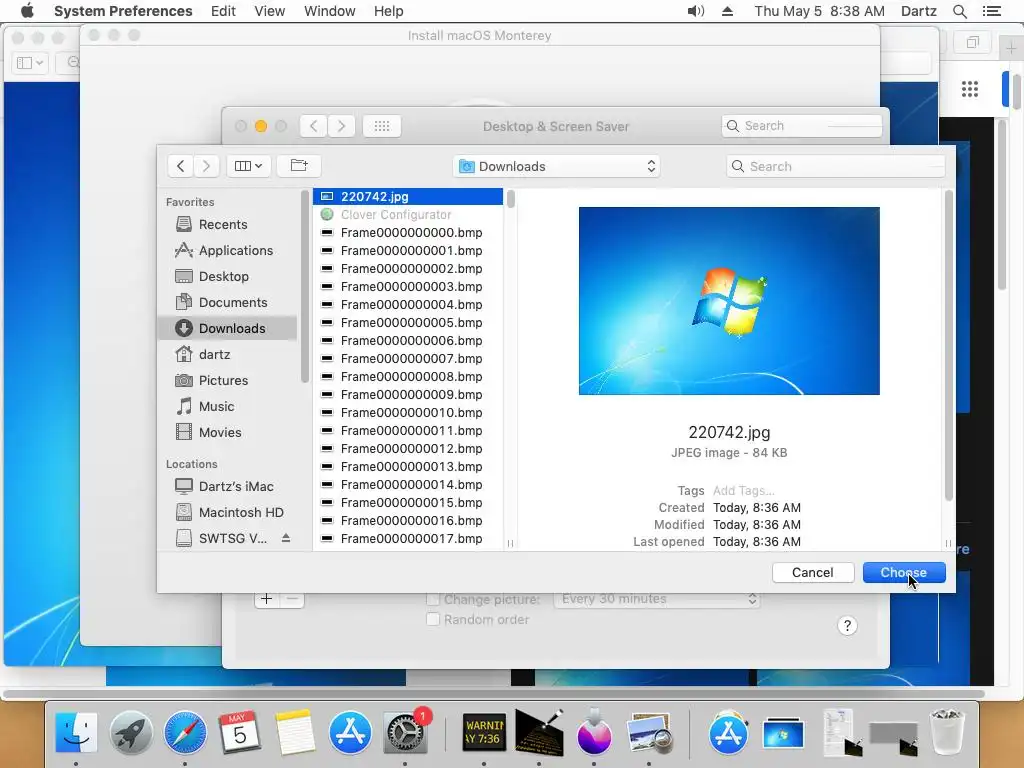Open column view options dropdown
The width and height of the screenshot is (1024, 768).
(248, 166)
